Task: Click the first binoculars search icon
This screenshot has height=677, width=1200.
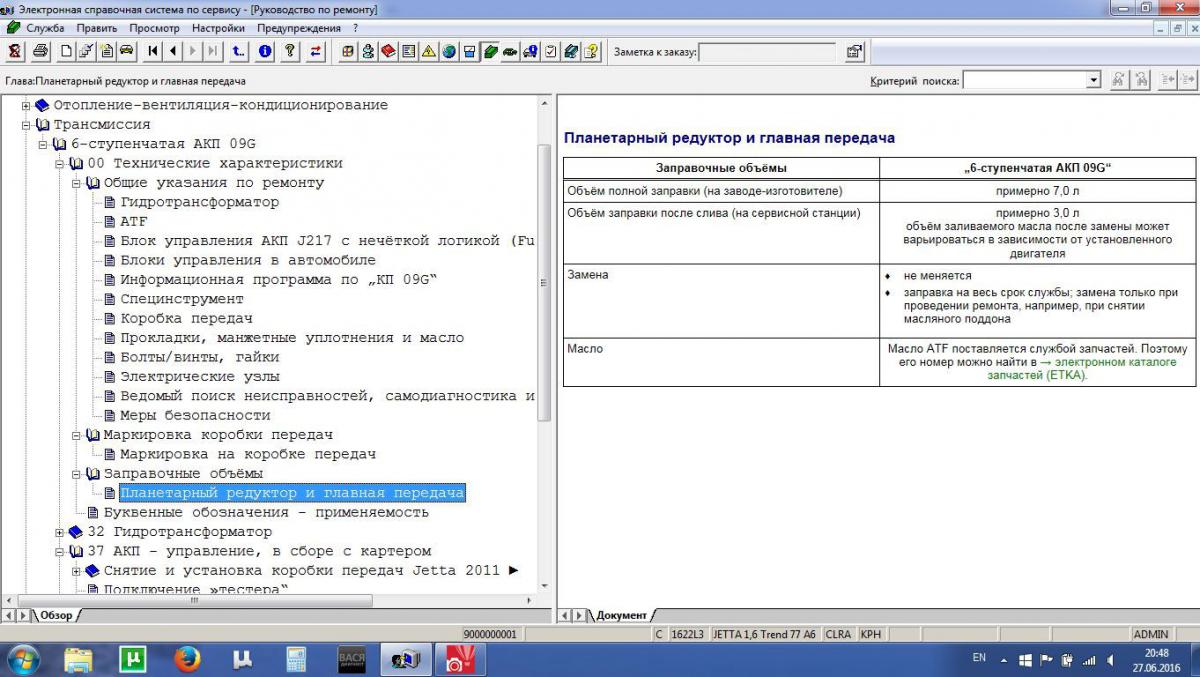Action: point(1119,80)
